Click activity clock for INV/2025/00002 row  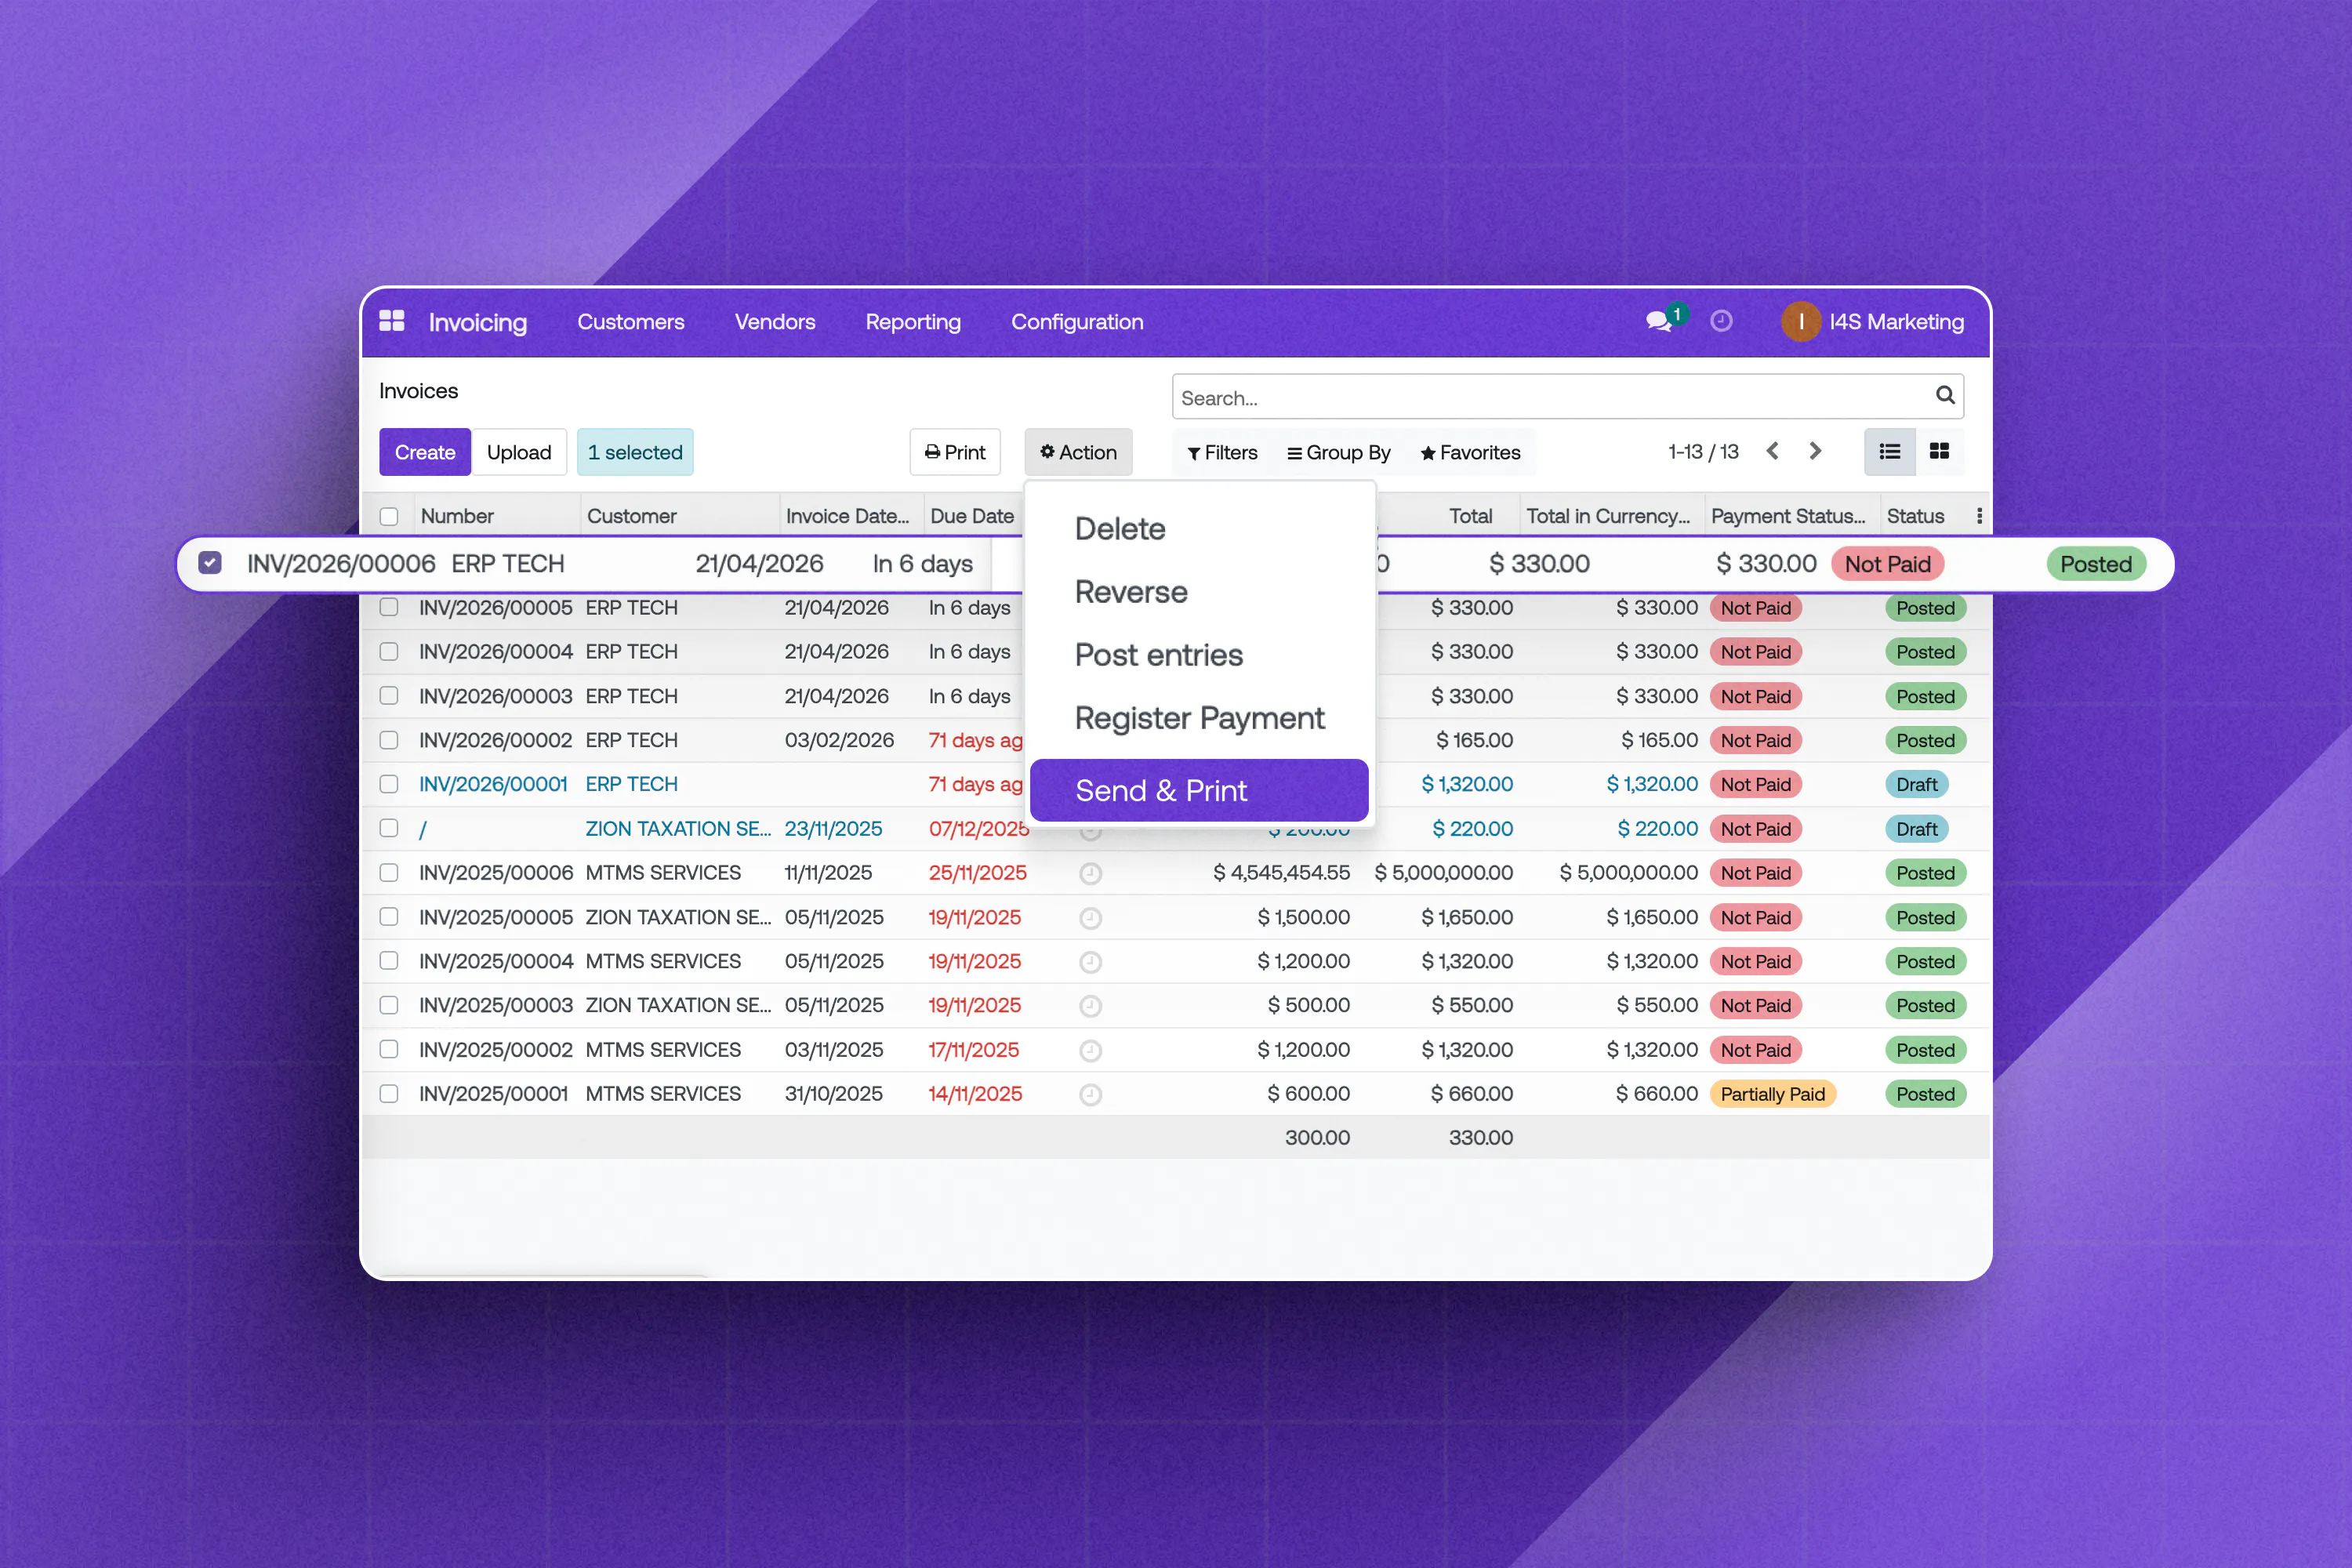pos(1090,1051)
